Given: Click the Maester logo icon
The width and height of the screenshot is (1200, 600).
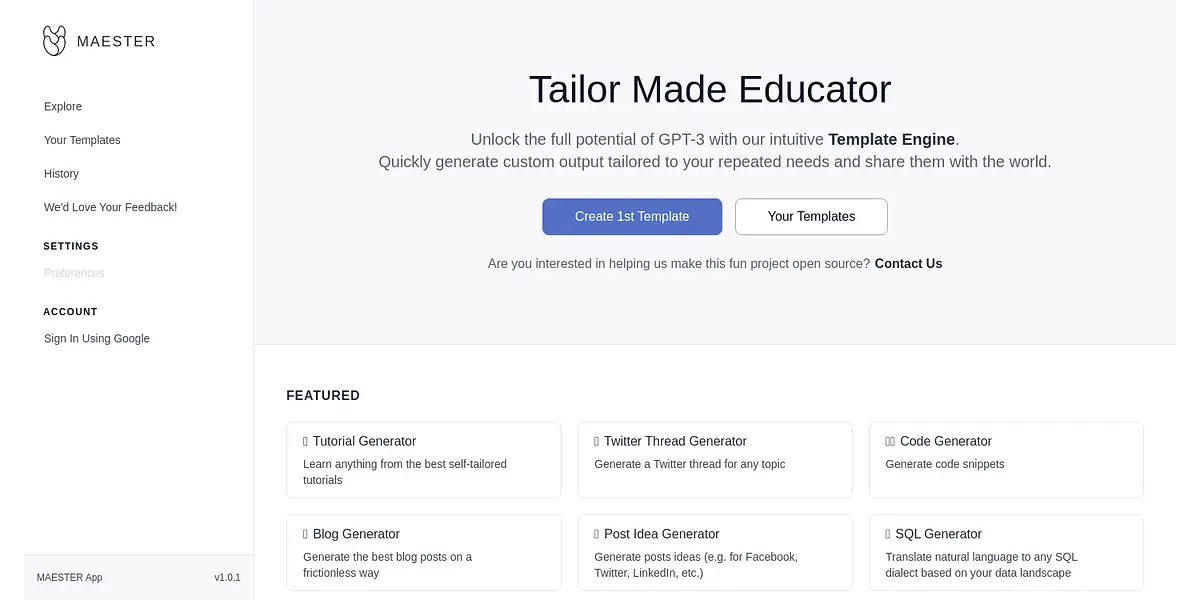Looking at the screenshot, I should pyautogui.click(x=54, y=41).
